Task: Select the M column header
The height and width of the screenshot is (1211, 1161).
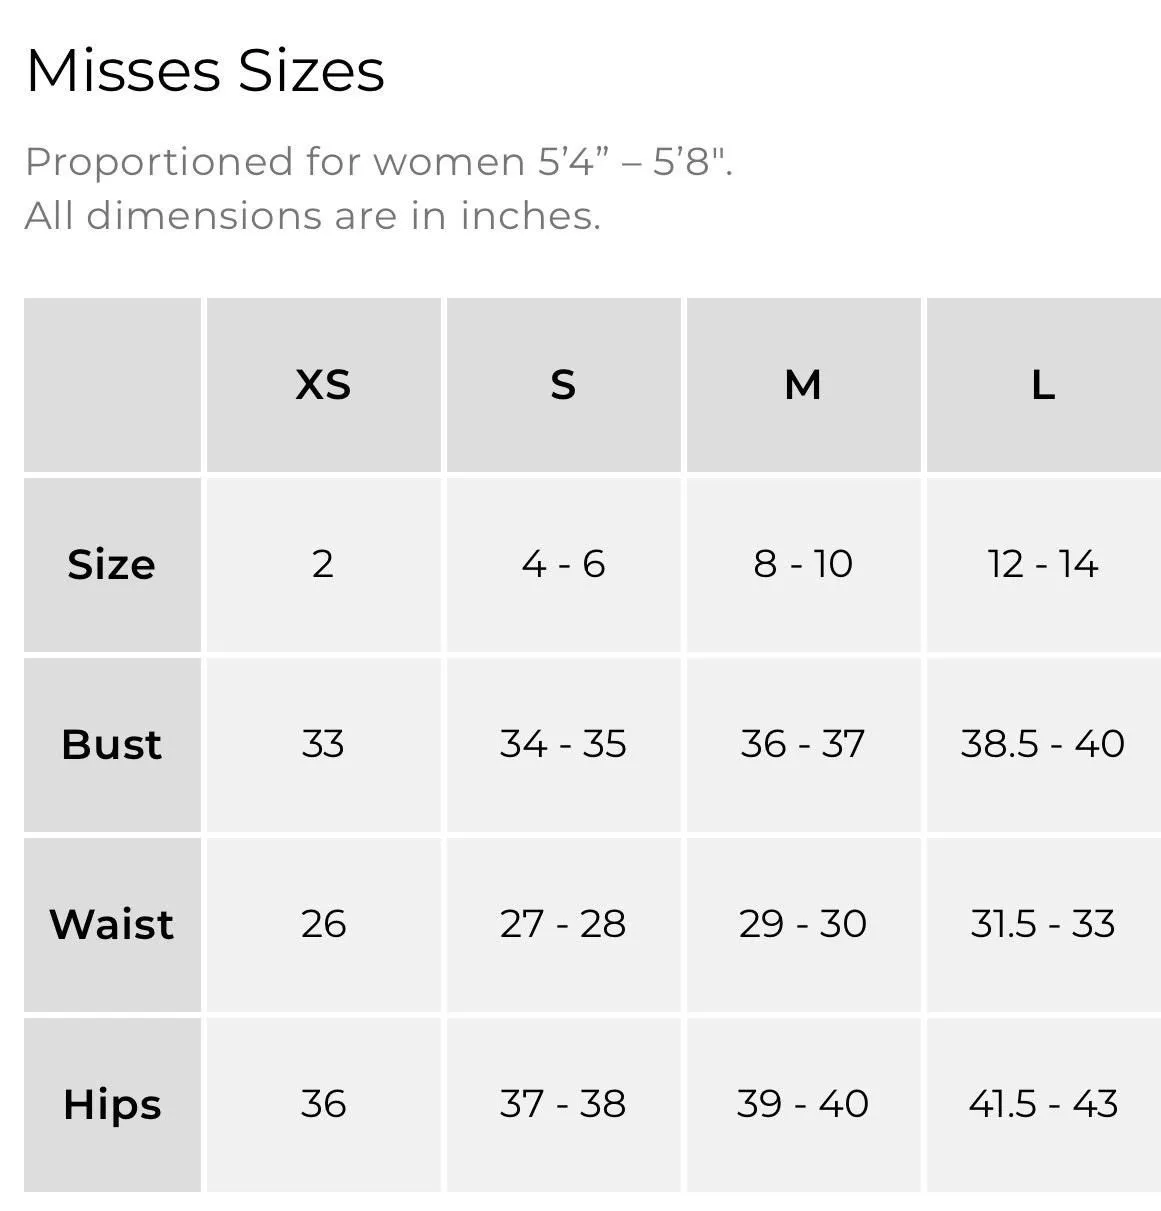Action: (803, 385)
